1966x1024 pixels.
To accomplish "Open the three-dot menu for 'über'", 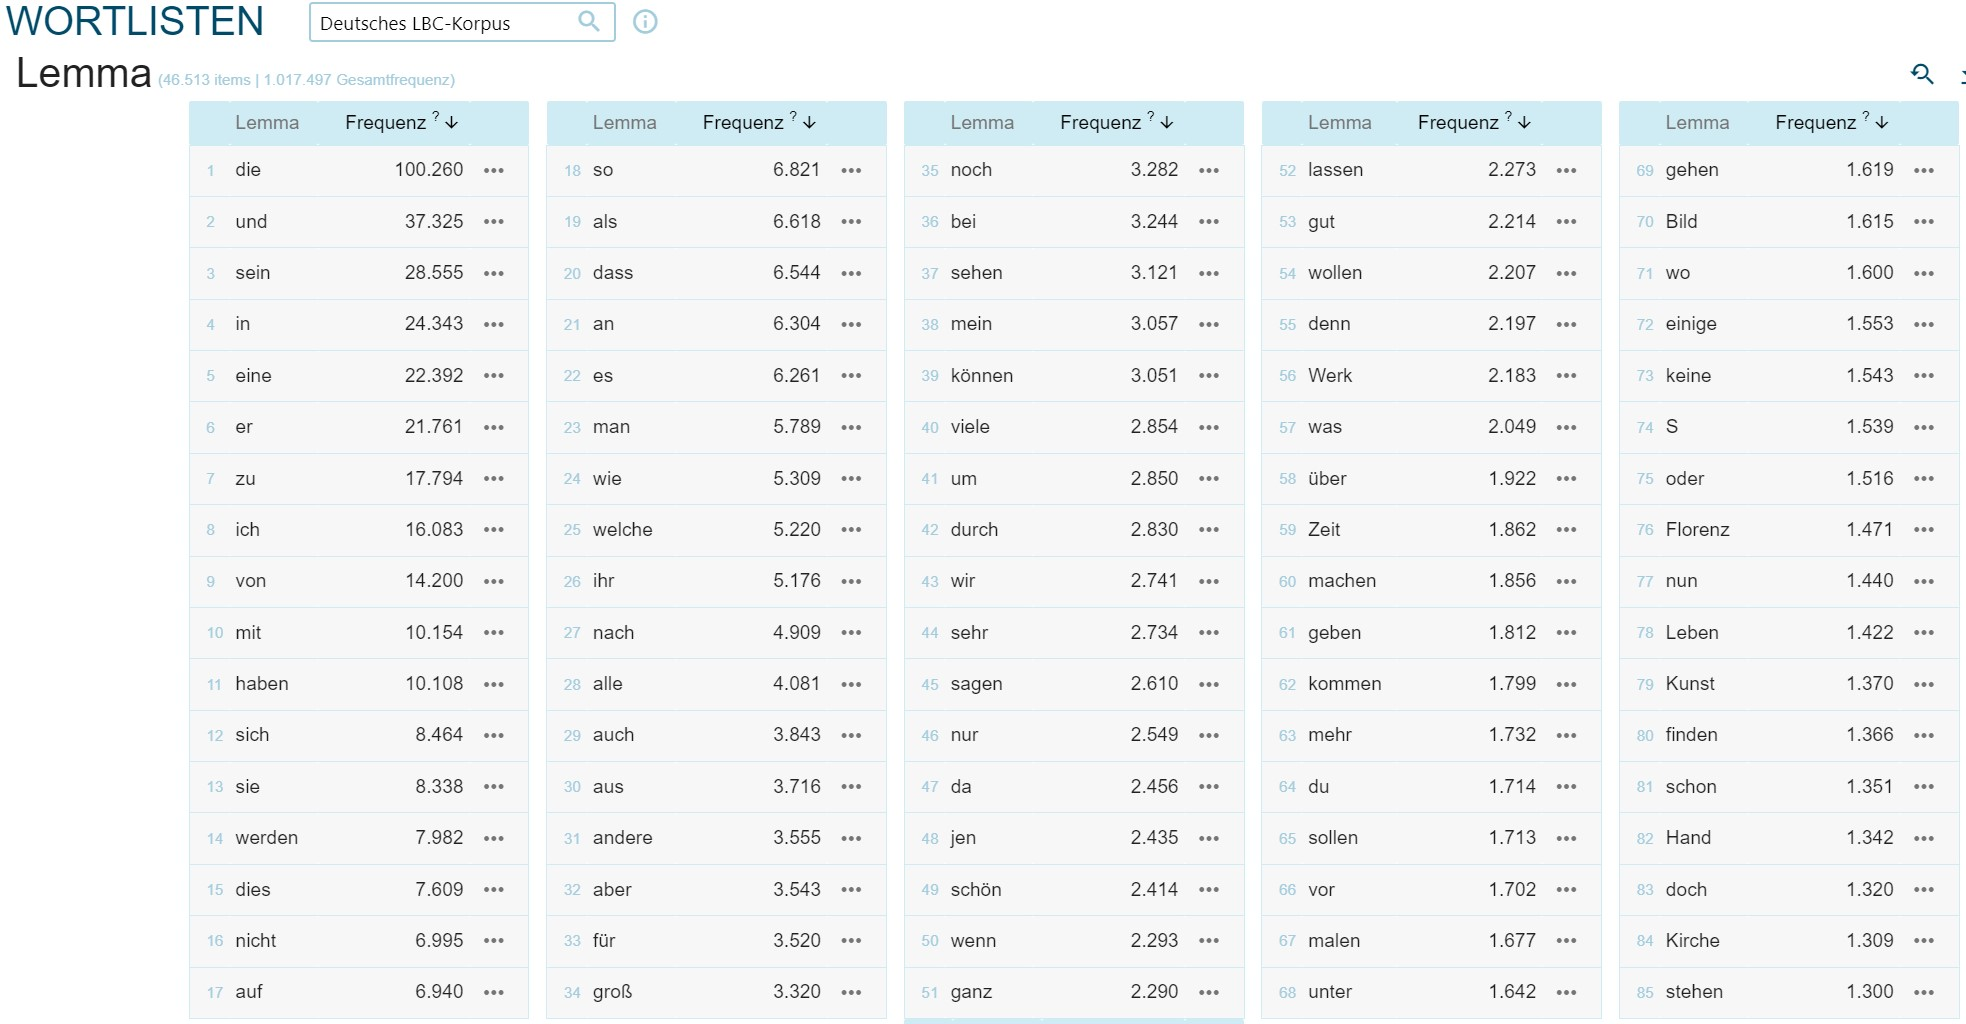I will point(1567,479).
